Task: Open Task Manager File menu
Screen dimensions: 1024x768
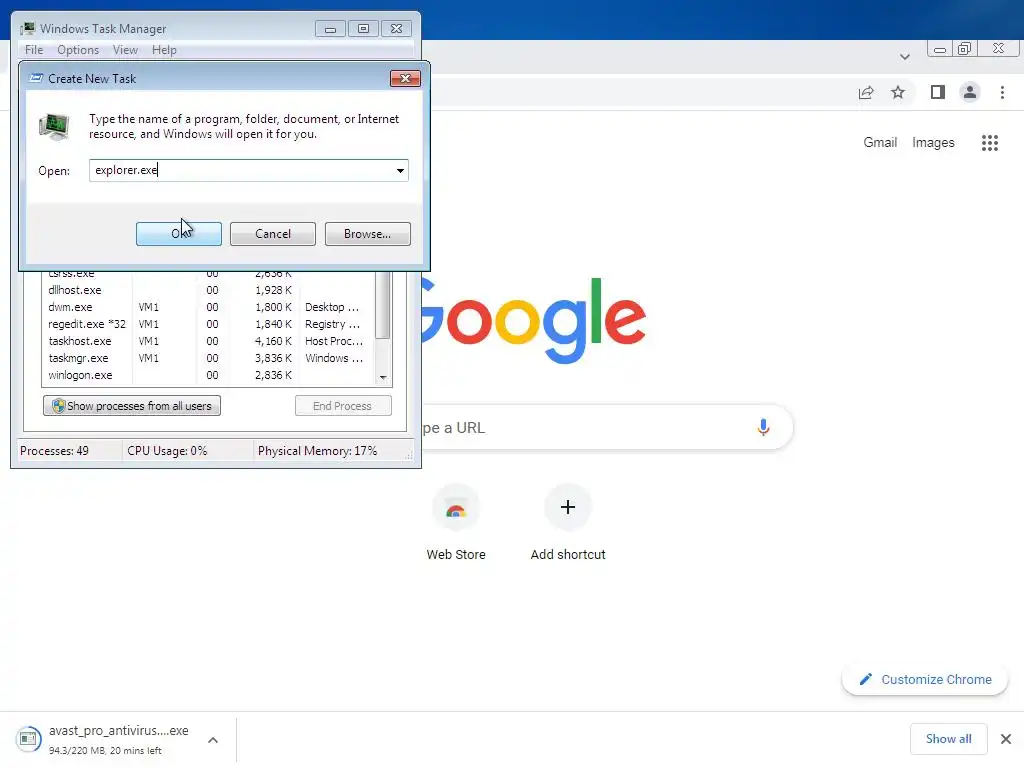Action: pyautogui.click(x=34, y=50)
